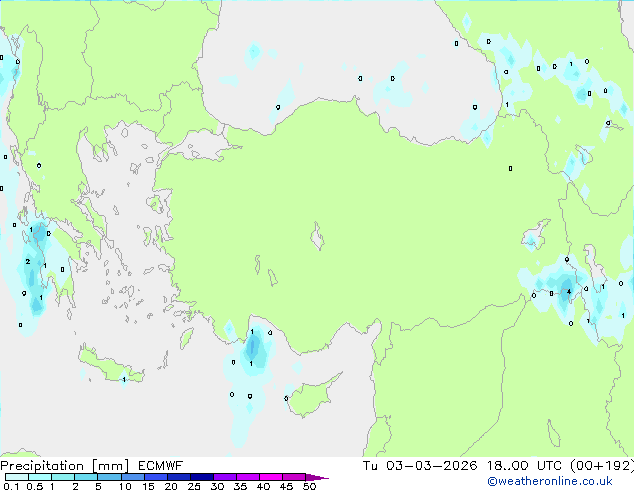Click the legend tick label '50'
The width and height of the screenshot is (634, 490).
coord(309,486)
